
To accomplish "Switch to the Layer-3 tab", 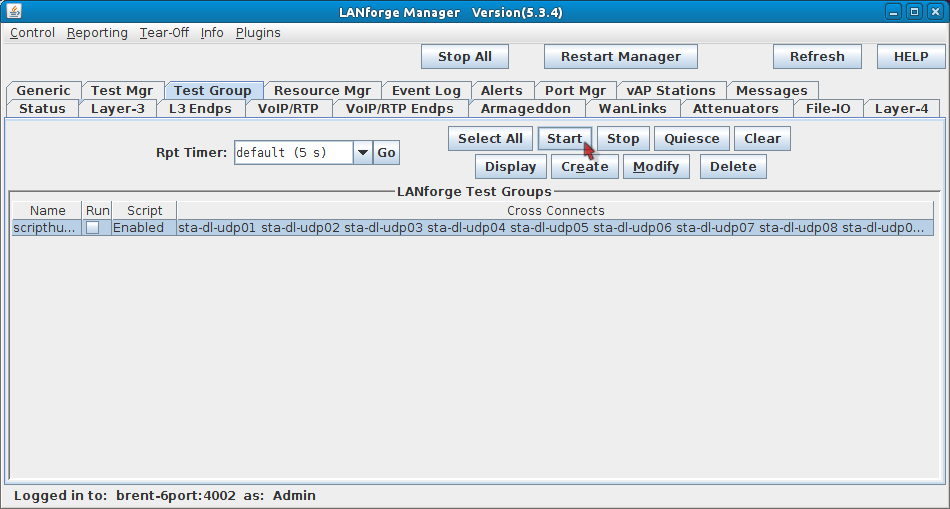I will point(118,108).
